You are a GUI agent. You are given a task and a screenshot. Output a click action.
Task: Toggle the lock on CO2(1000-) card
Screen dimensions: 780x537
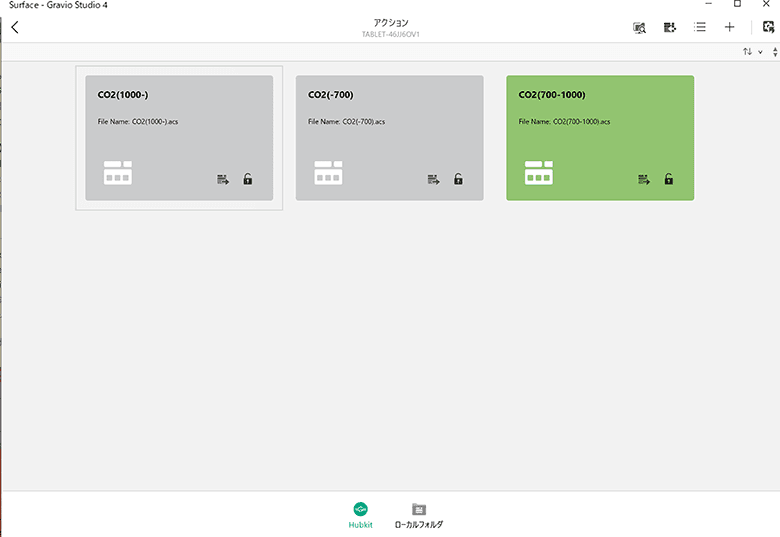(x=248, y=179)
